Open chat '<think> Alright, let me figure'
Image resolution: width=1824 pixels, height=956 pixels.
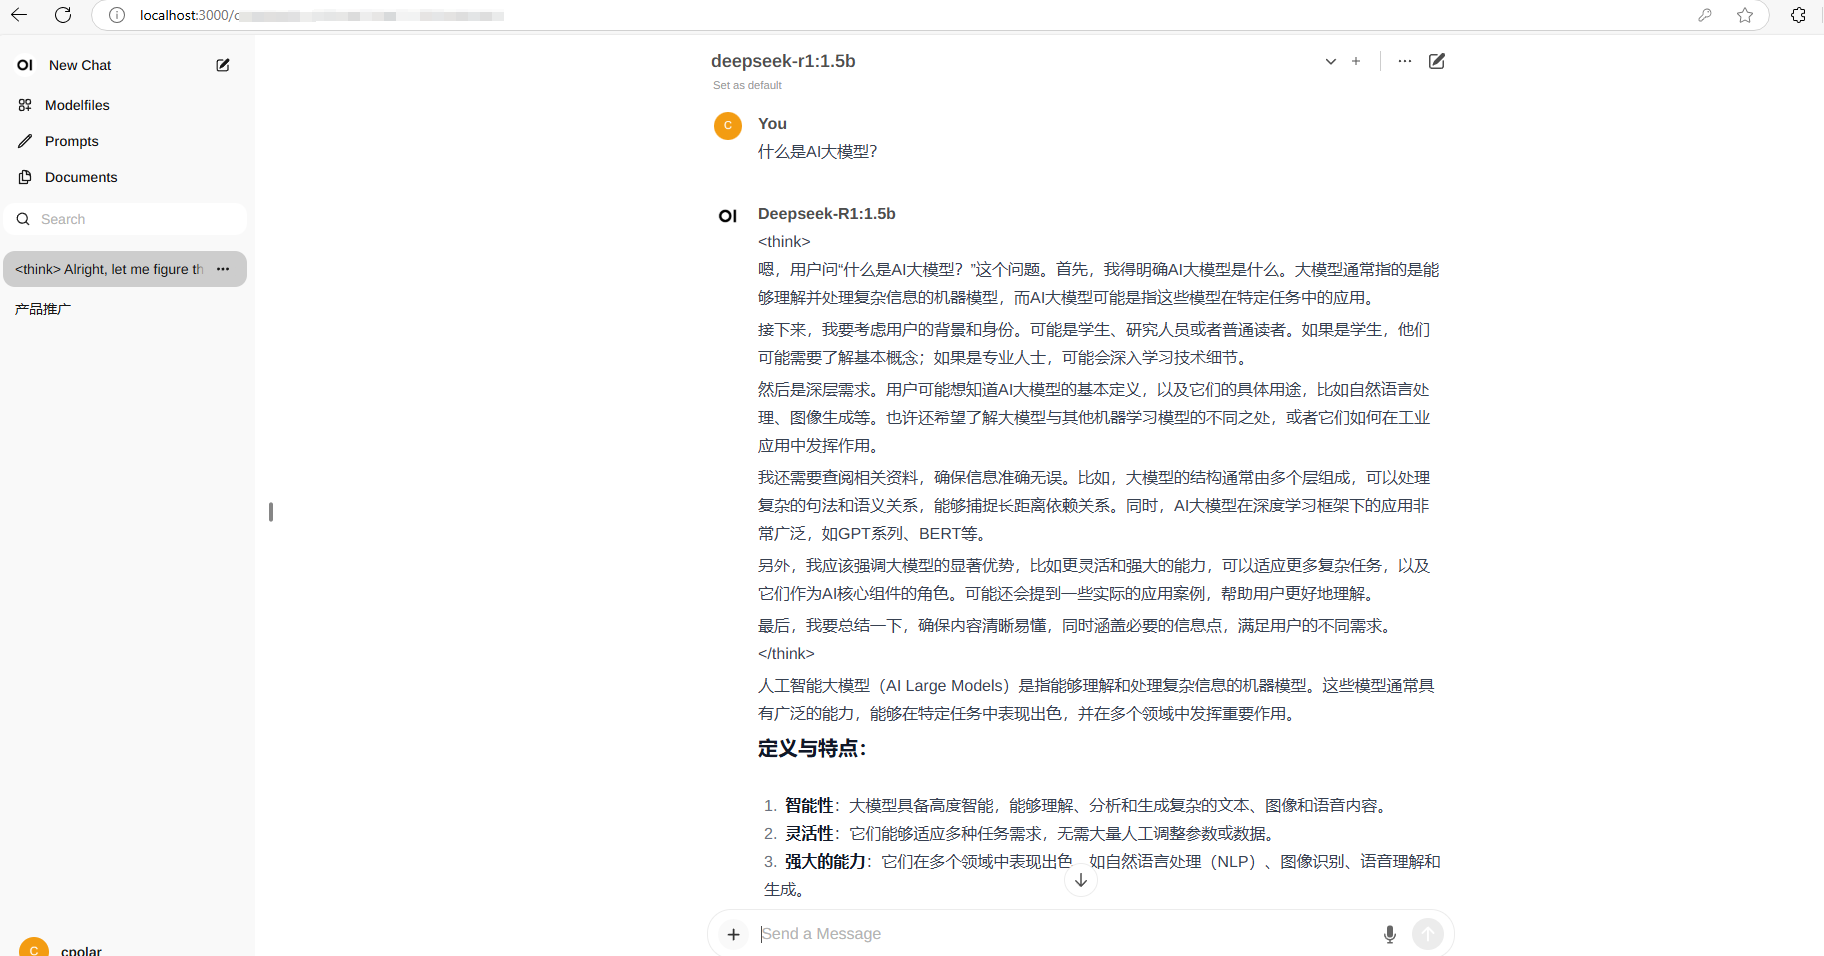coord(109,269)
